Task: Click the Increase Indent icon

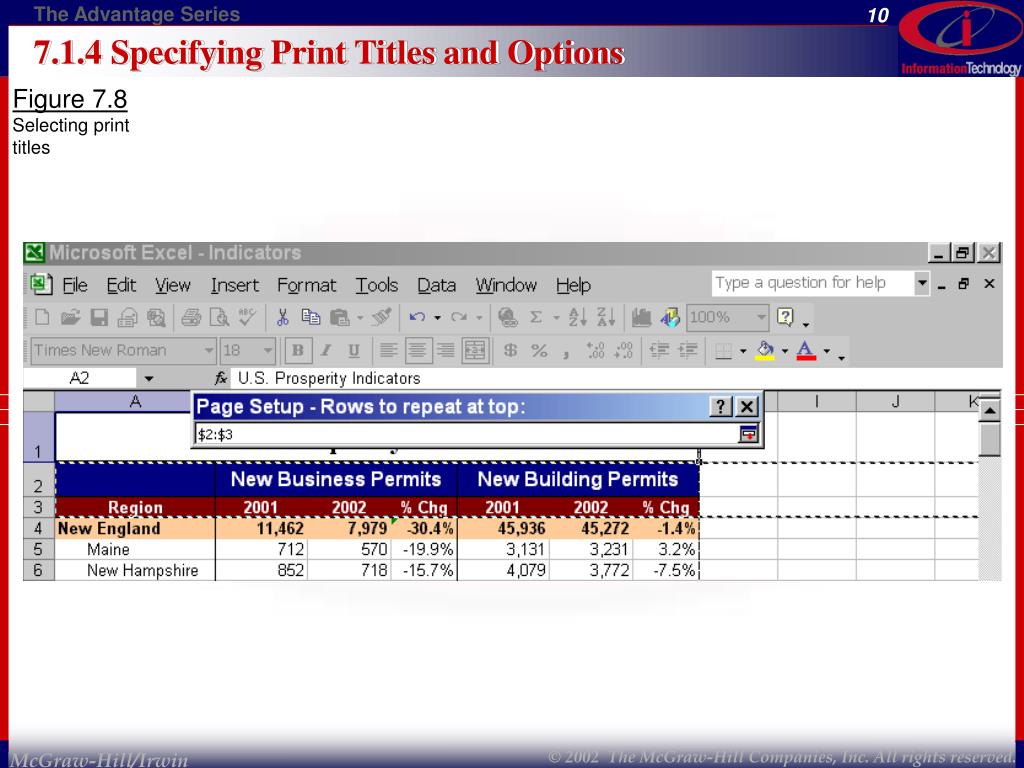Action: [688, 351]
